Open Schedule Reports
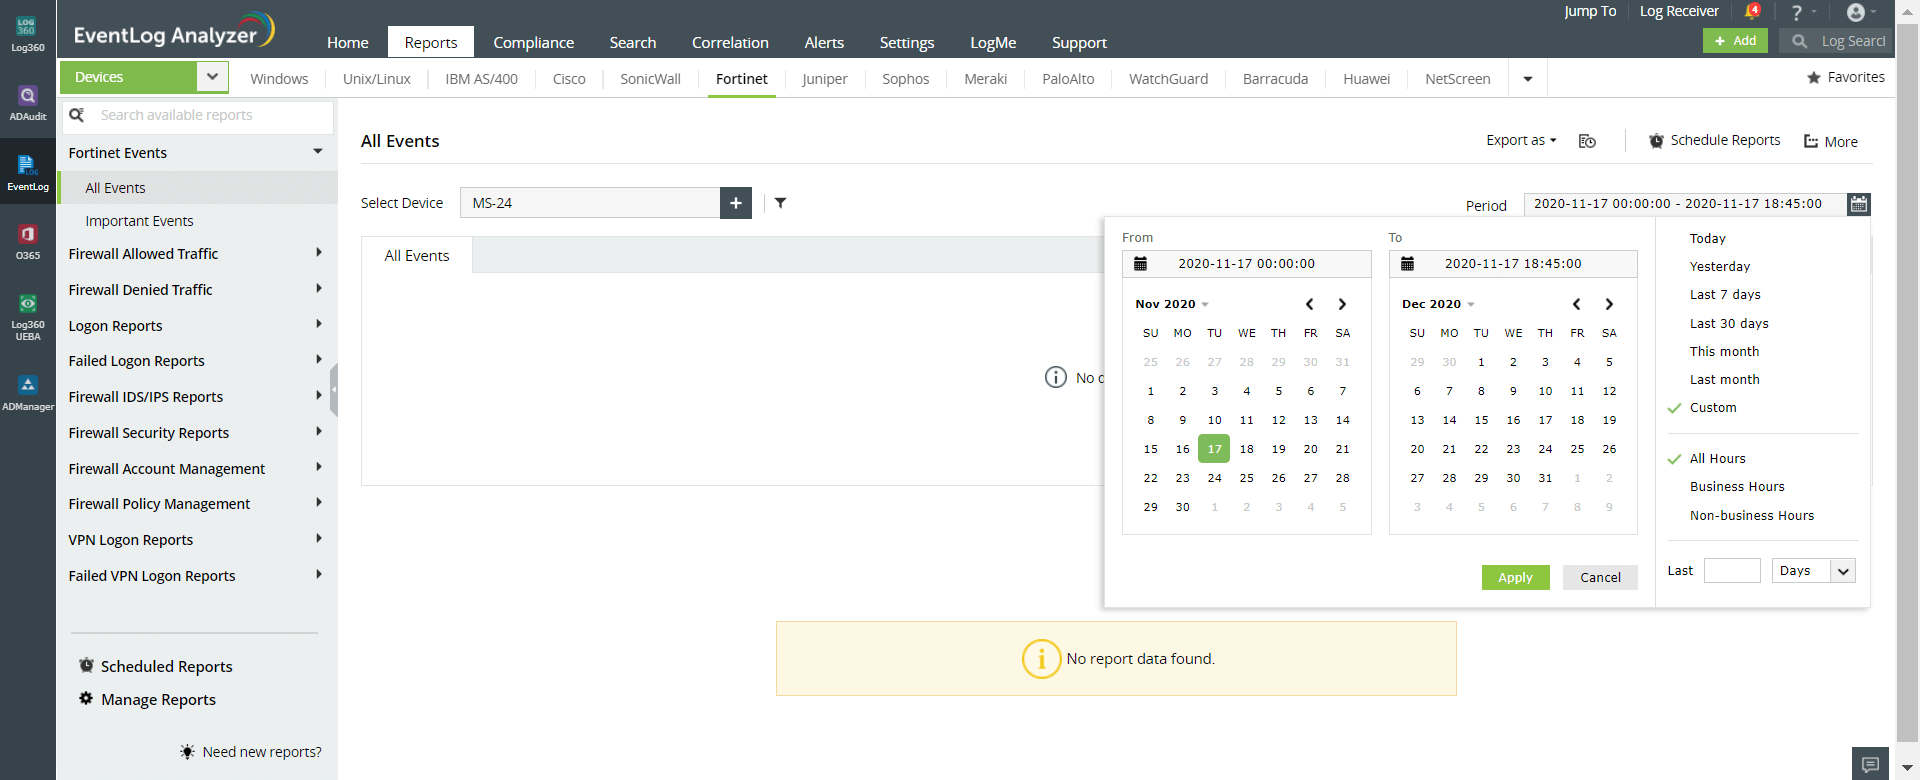 tap(1715, 141)
